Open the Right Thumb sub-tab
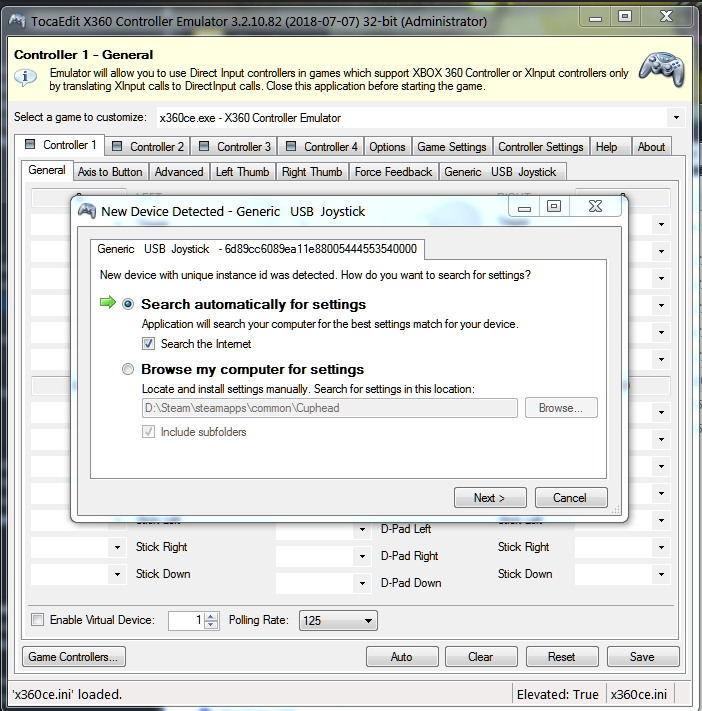 coord(312,172)
